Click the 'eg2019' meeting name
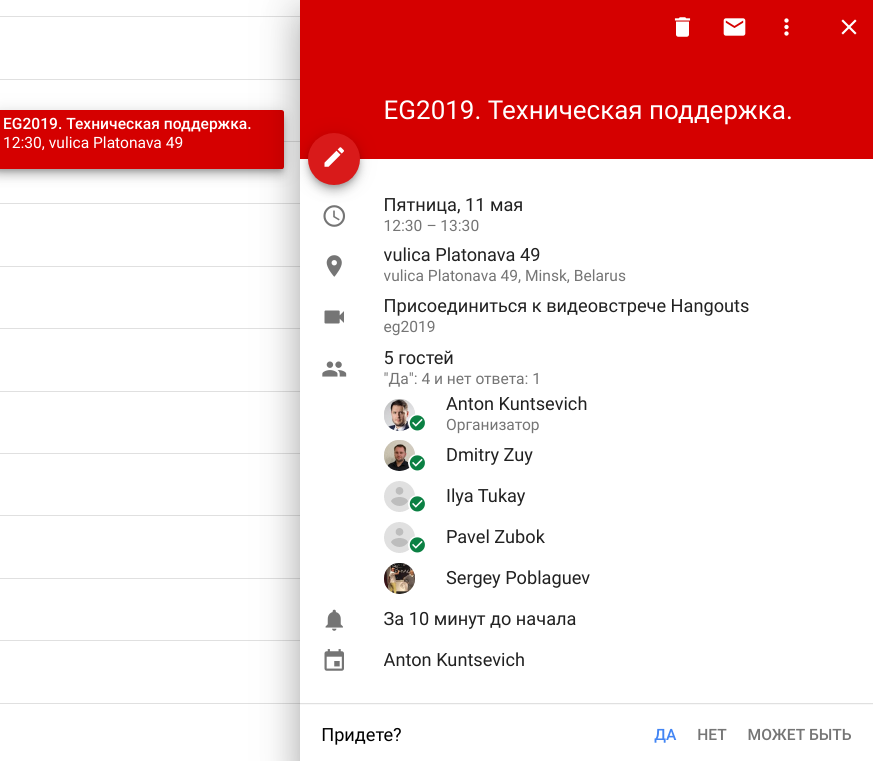This screenshot has width=873, height=761. [x=409, y=327]
